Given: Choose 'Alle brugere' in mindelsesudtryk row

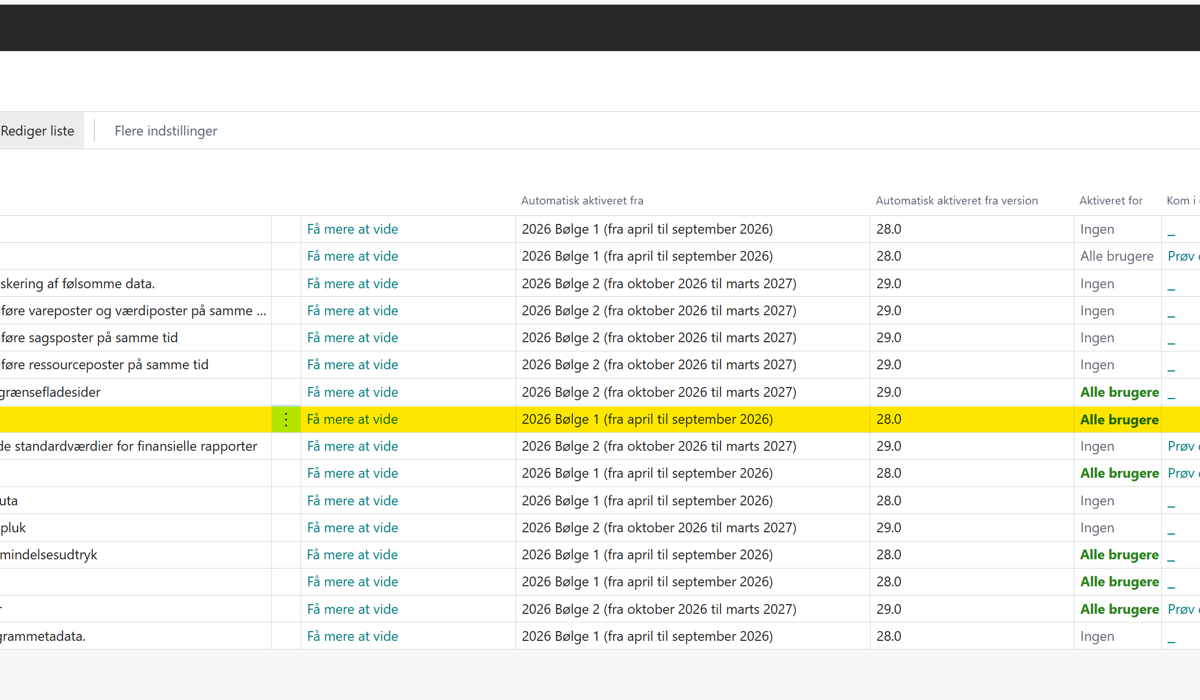Looking at the screenshot, I should point(1119,555).
